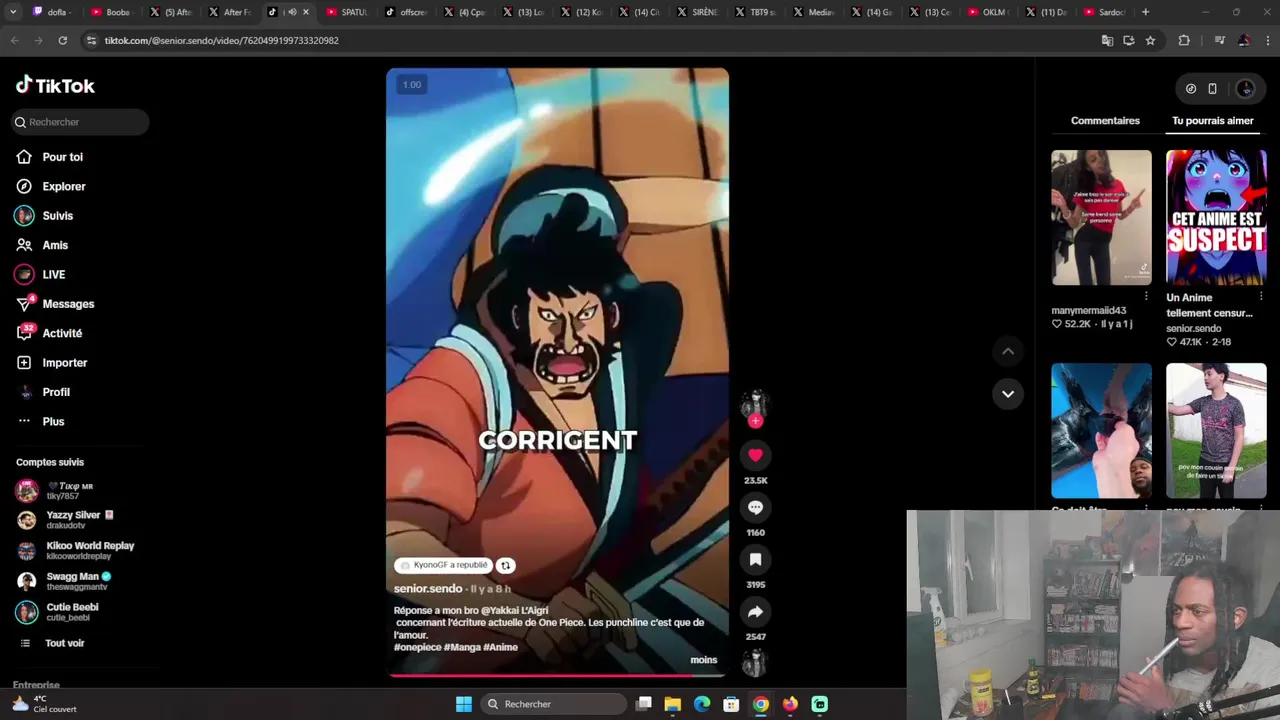This screenshot has width=1280, height=720.
Task: Open comments with the speech bubble icon
Action: tap(755, 507)
